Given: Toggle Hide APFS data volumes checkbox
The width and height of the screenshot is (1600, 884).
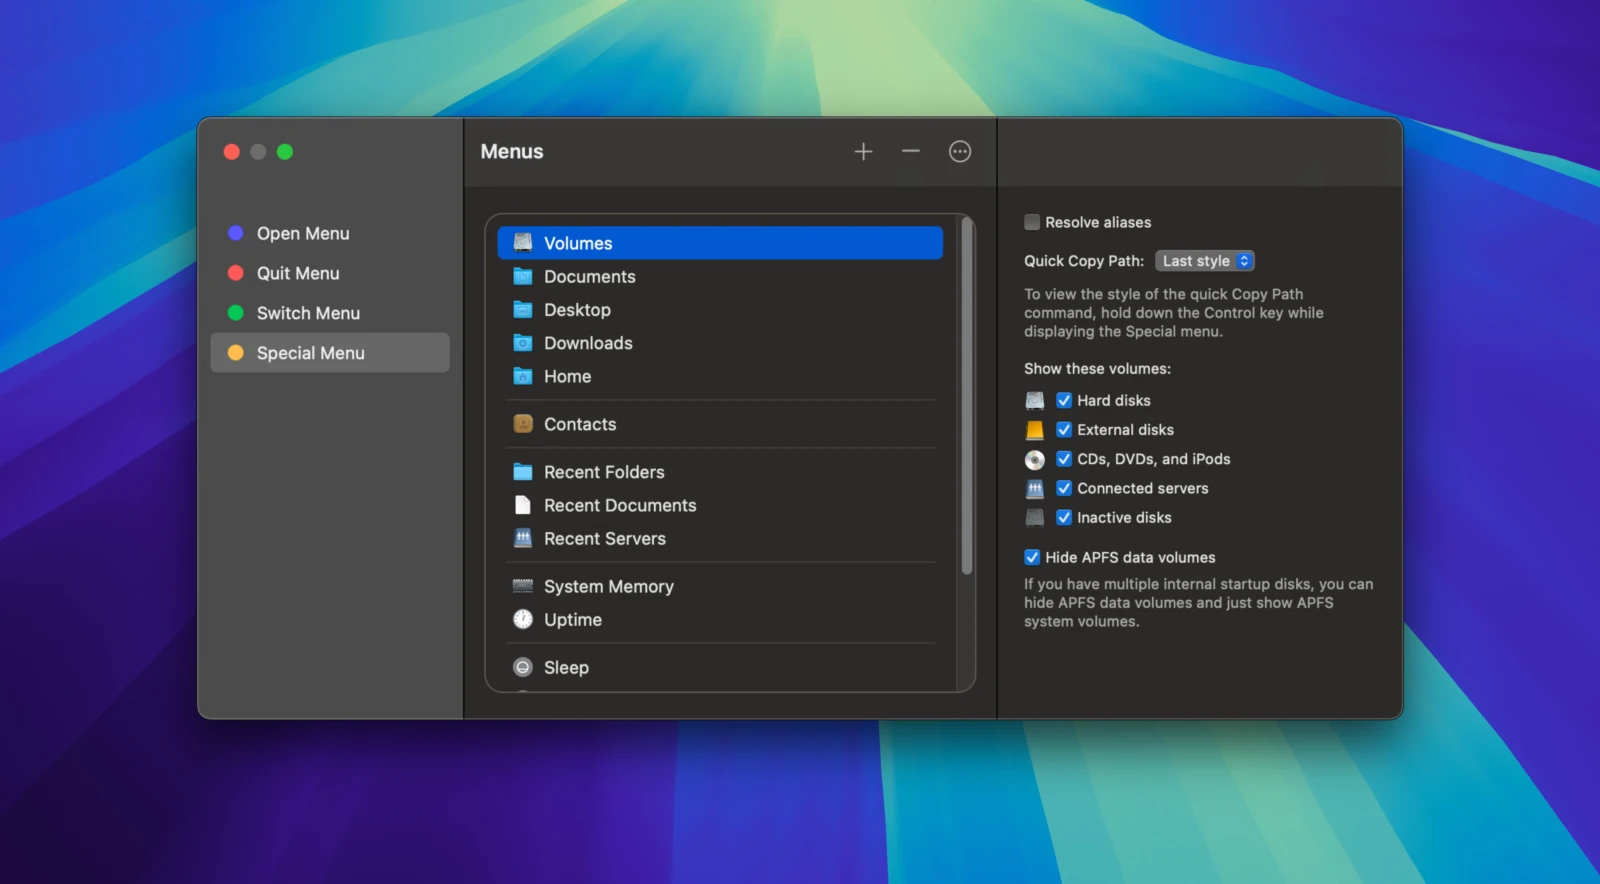Looking at the screenshot, I should (x=1032, y=558).
